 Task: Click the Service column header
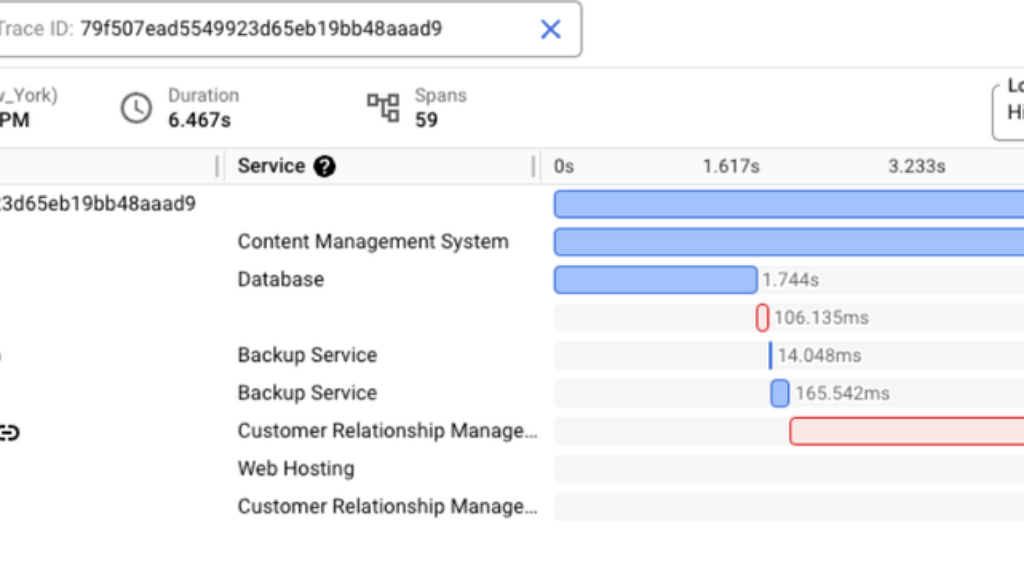(271, 167)
